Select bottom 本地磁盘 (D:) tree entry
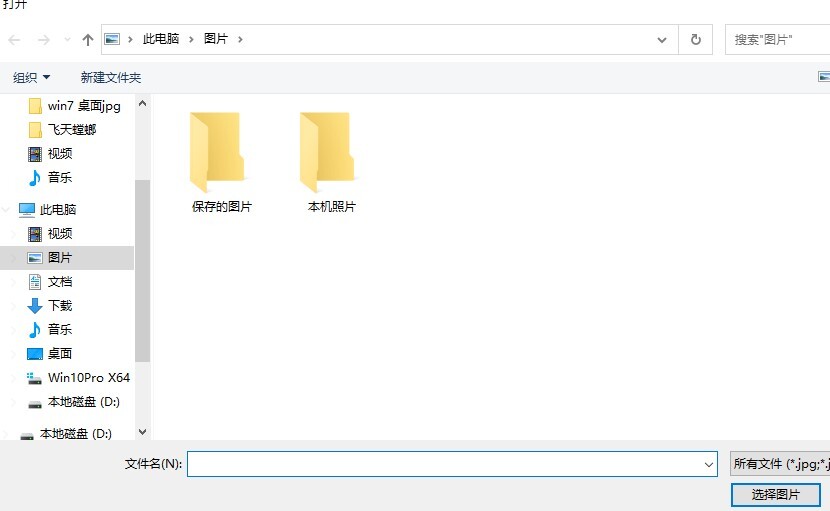Viewport: 830px width, 511px height. 76,434
